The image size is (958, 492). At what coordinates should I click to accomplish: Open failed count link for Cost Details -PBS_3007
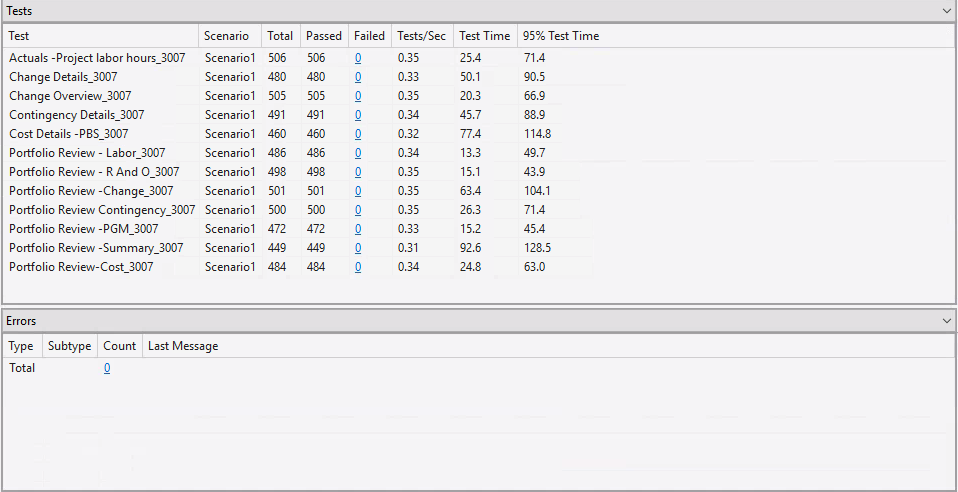(358, 134)
